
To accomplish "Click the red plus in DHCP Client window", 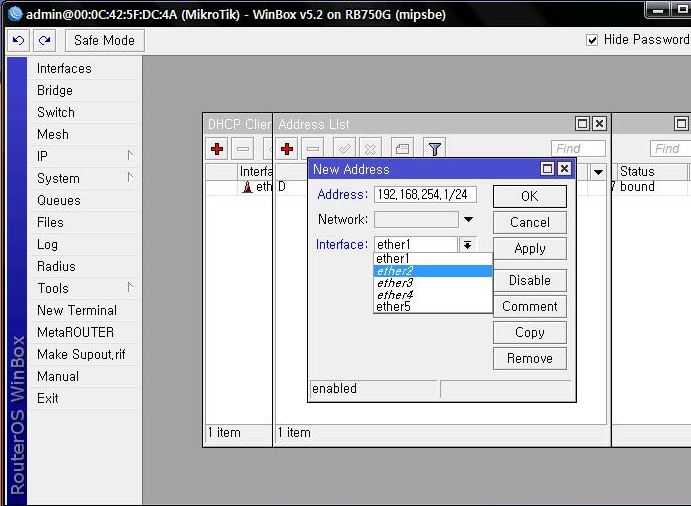I will [217, 149].
